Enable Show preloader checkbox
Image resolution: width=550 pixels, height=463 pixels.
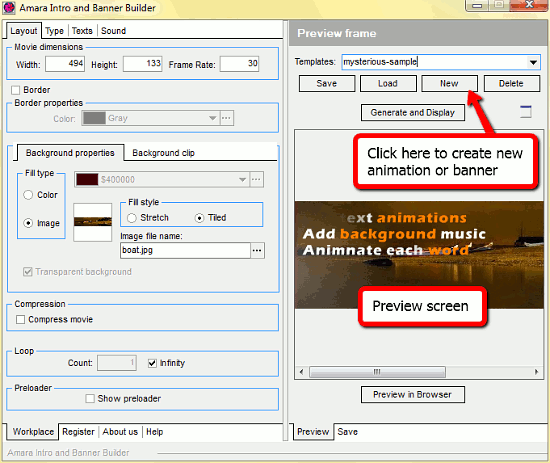click(x=90, y=399)
